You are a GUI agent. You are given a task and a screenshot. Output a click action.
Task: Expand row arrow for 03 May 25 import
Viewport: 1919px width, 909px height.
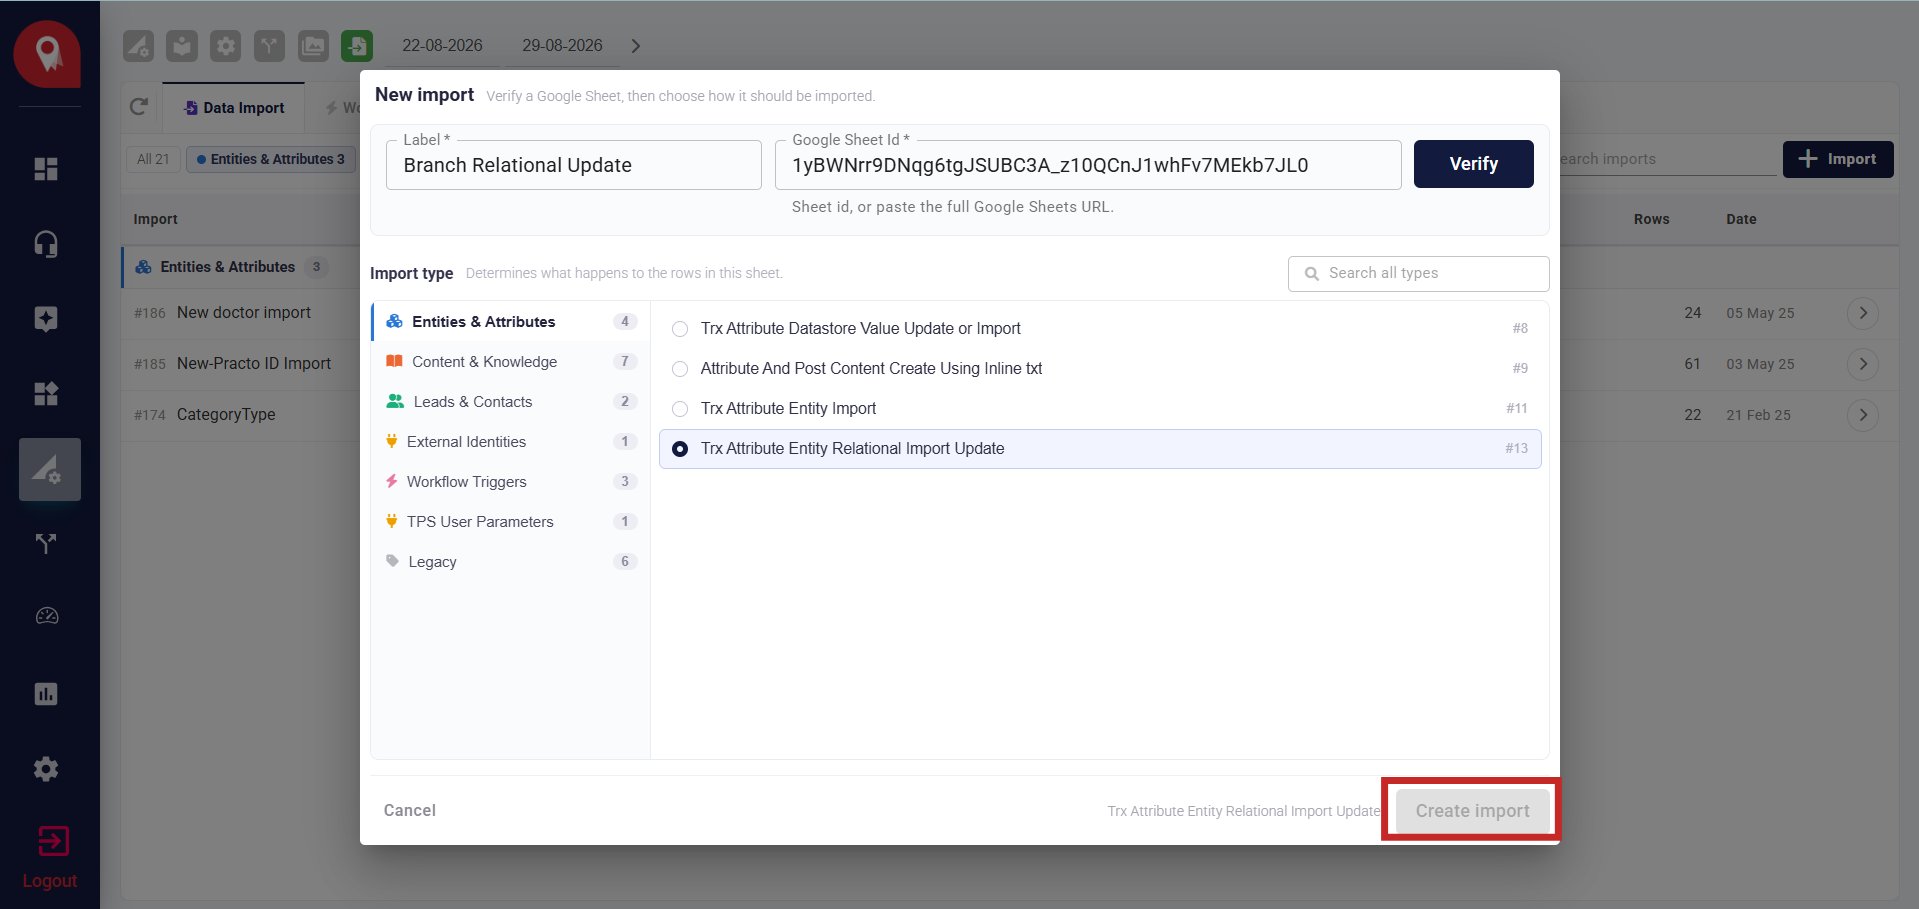1862,364
